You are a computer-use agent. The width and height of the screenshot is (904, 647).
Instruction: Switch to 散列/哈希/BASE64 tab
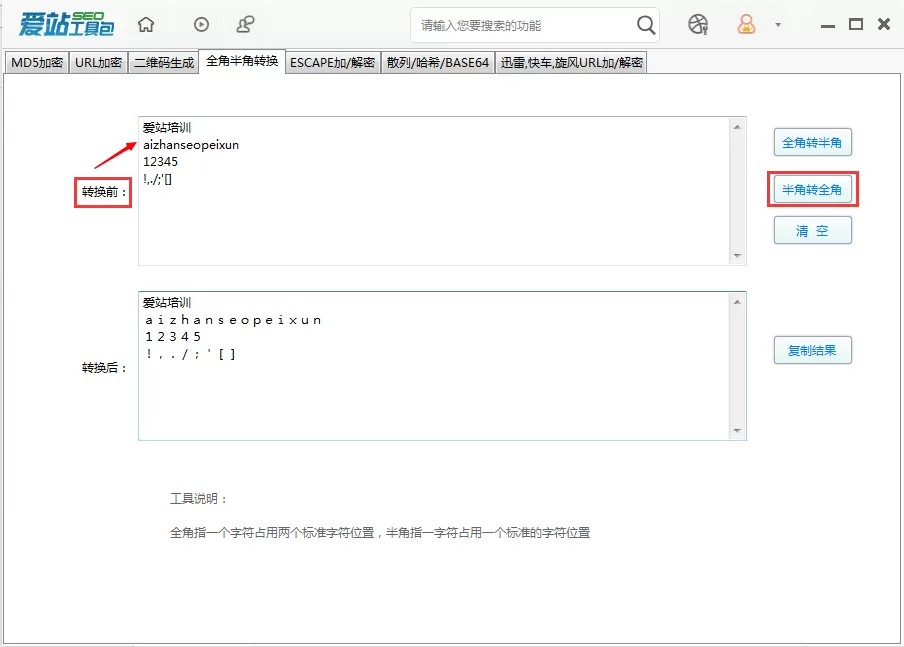438,62
